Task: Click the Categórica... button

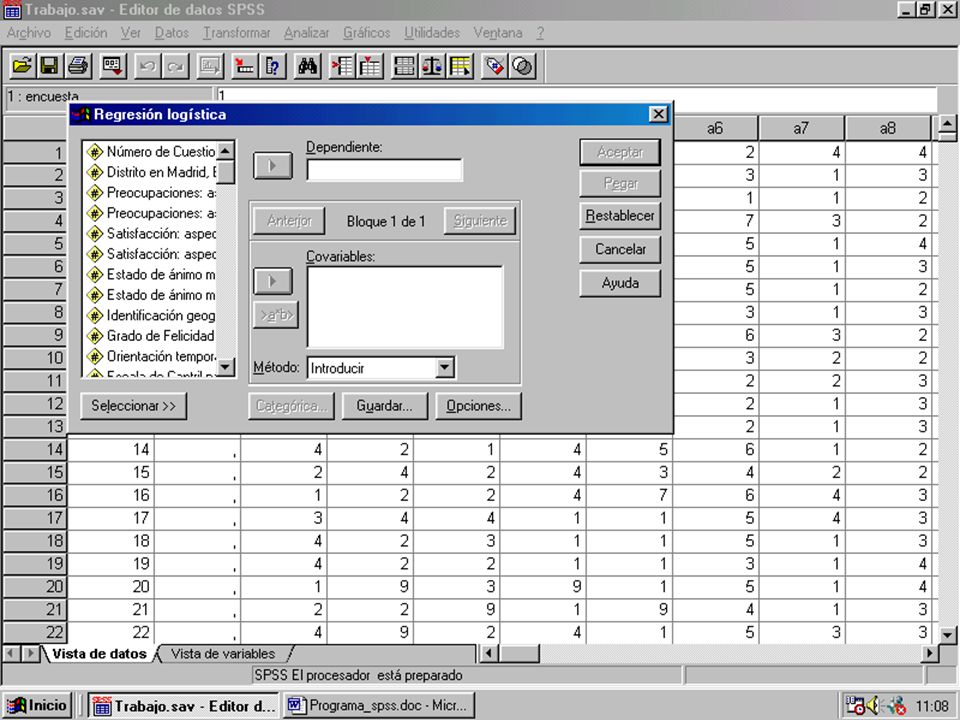Action: [291, 405]
